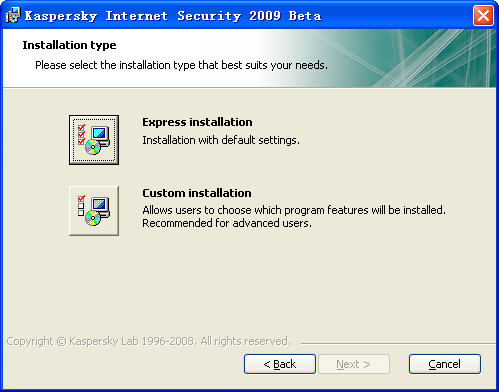Viewport: 499px width, 392px height.
Task: Click the "Recommended for advanced users." text
Action: pyautogui.click(x=227, y=223)
